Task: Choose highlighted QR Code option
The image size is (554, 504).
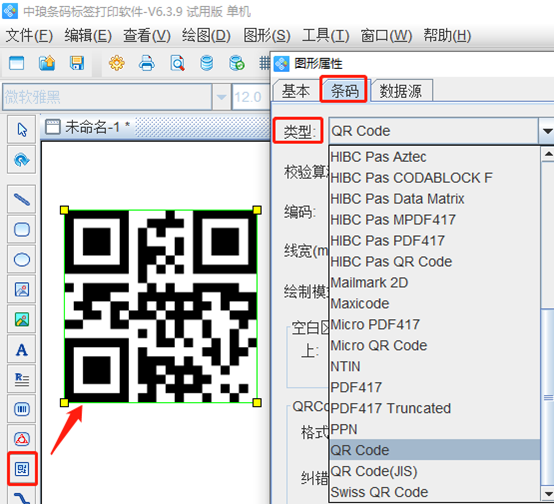Action: click(435, 450)
